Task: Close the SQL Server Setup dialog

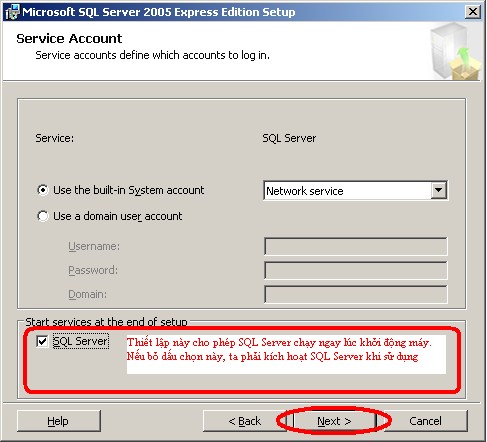Action: tap(473, 12)
